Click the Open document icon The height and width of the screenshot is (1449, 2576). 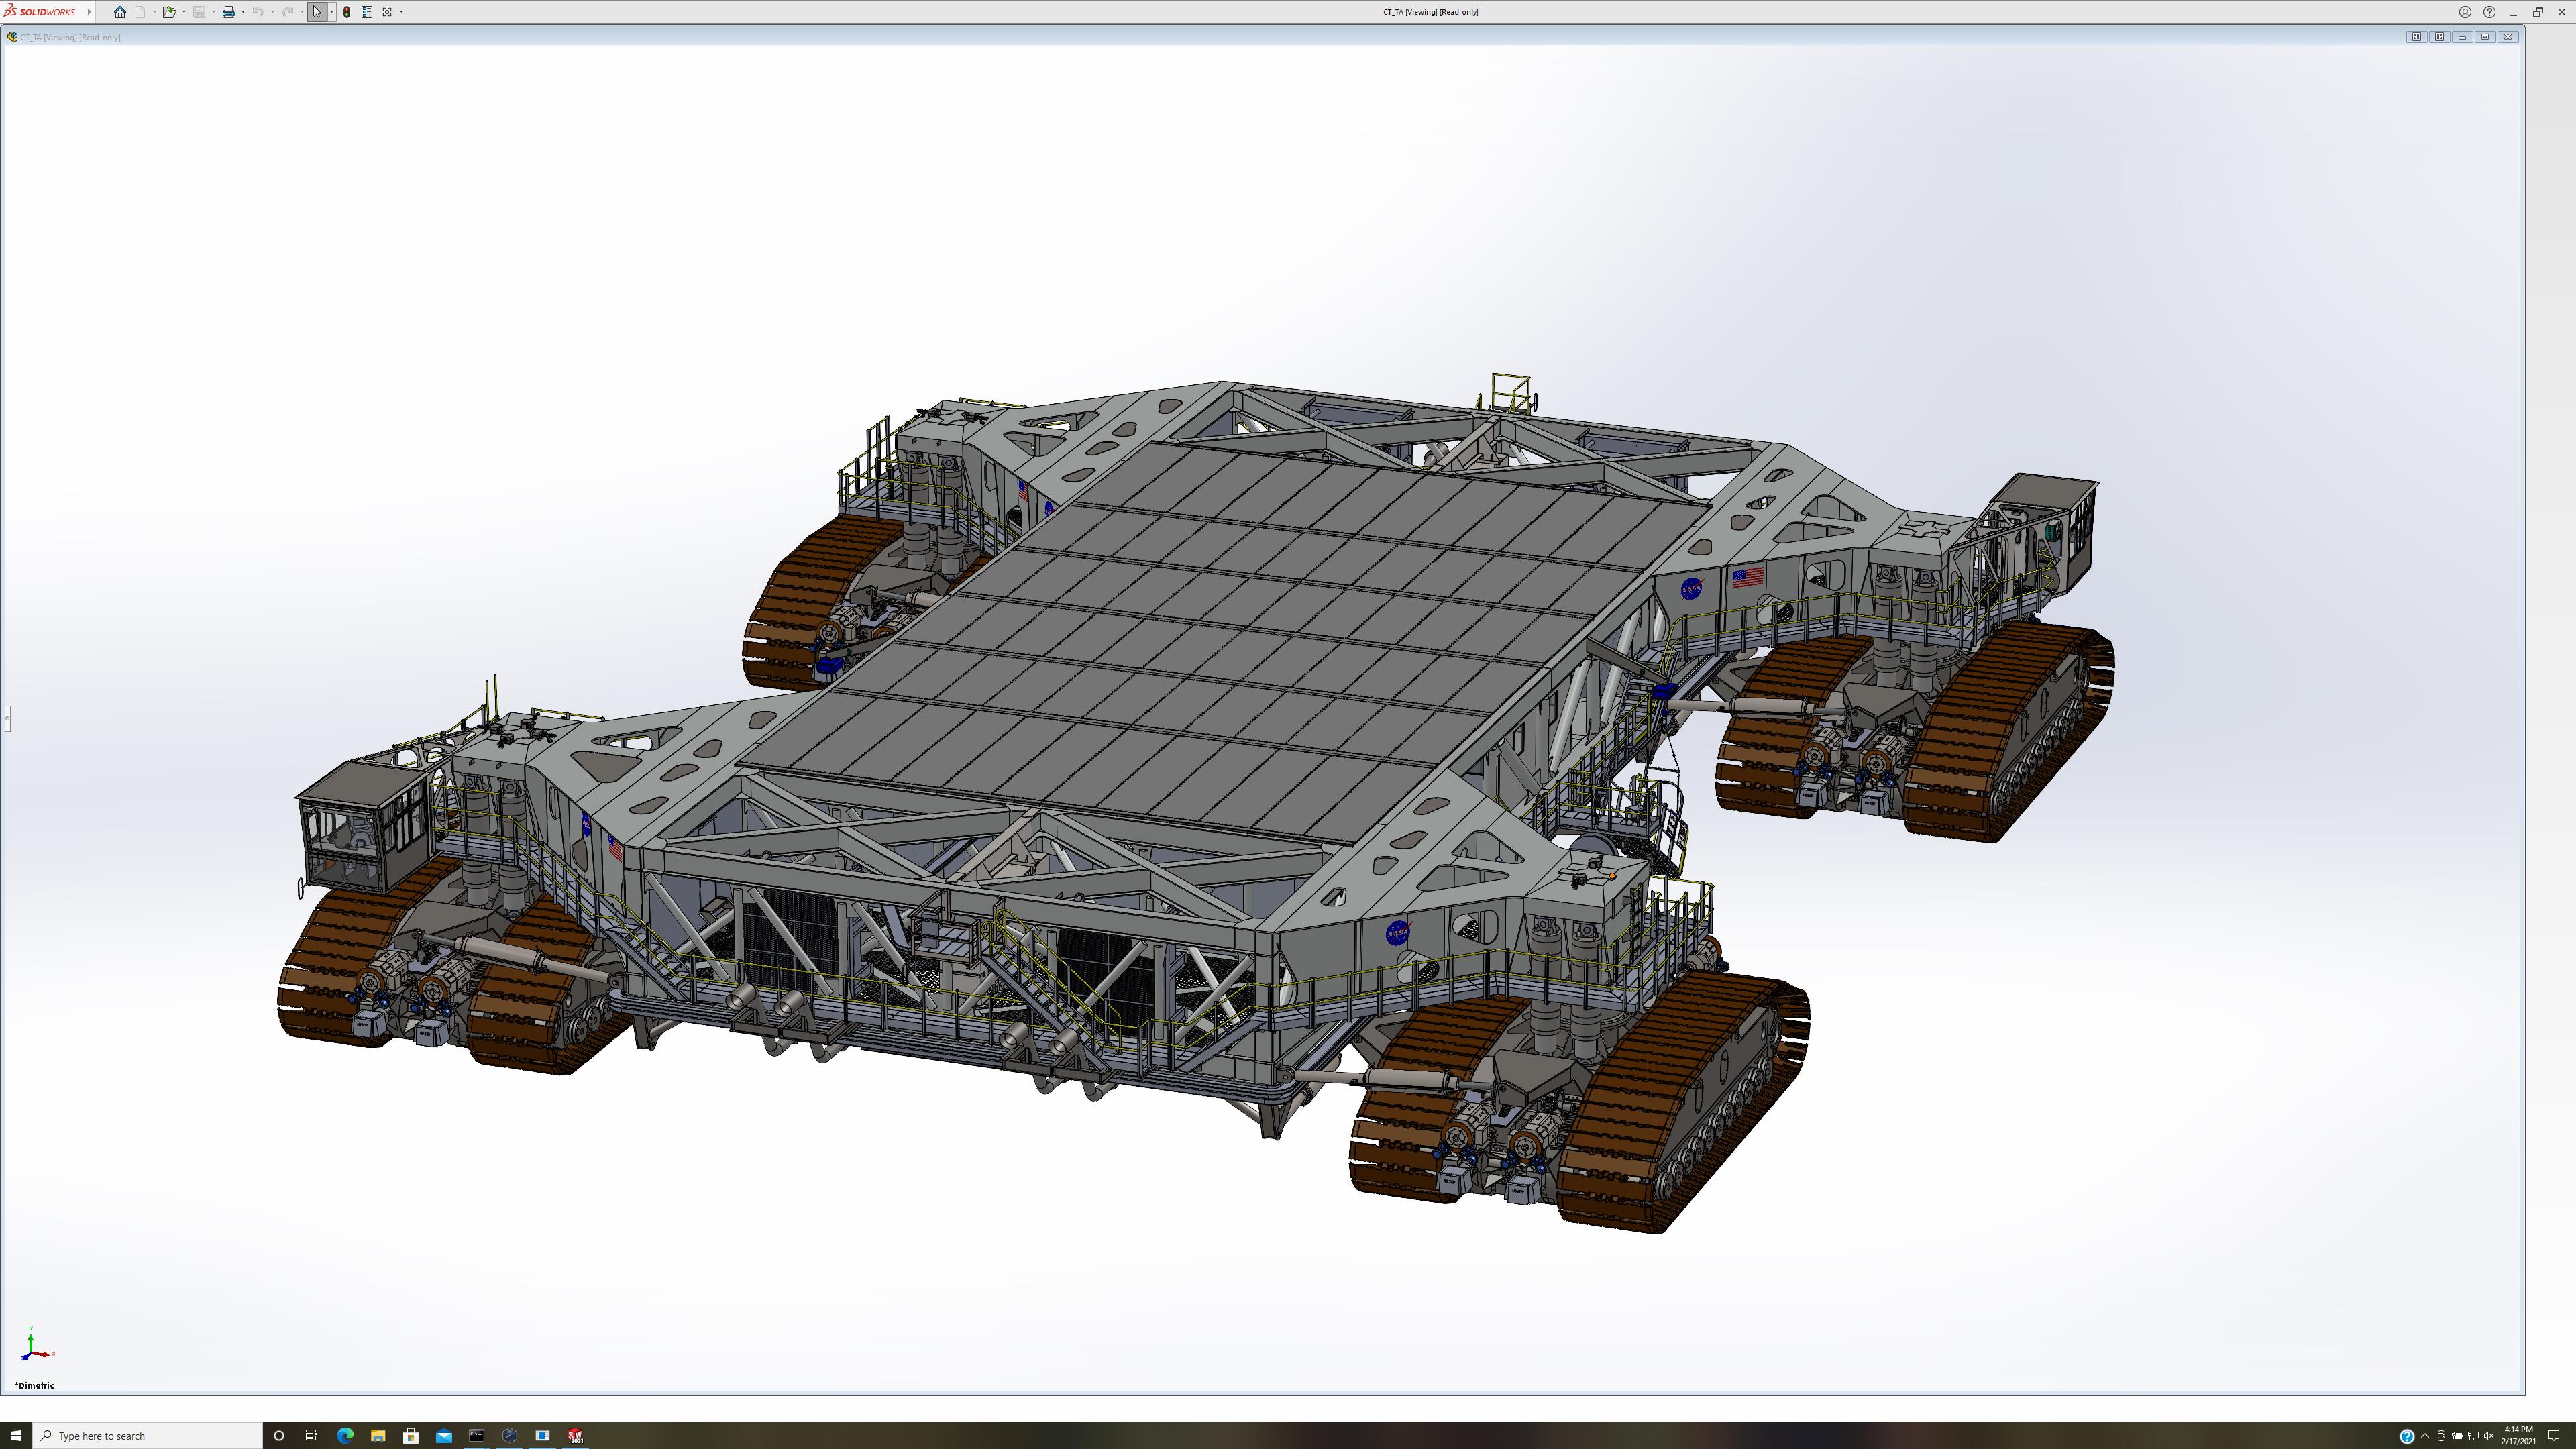[x=169, y=12]
